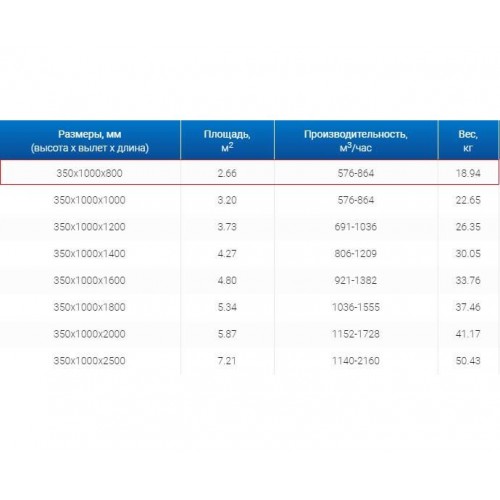Click the productivity value 1152-1728
The height and width of the screenshot is (500, 500).
(x=356, y=334)
